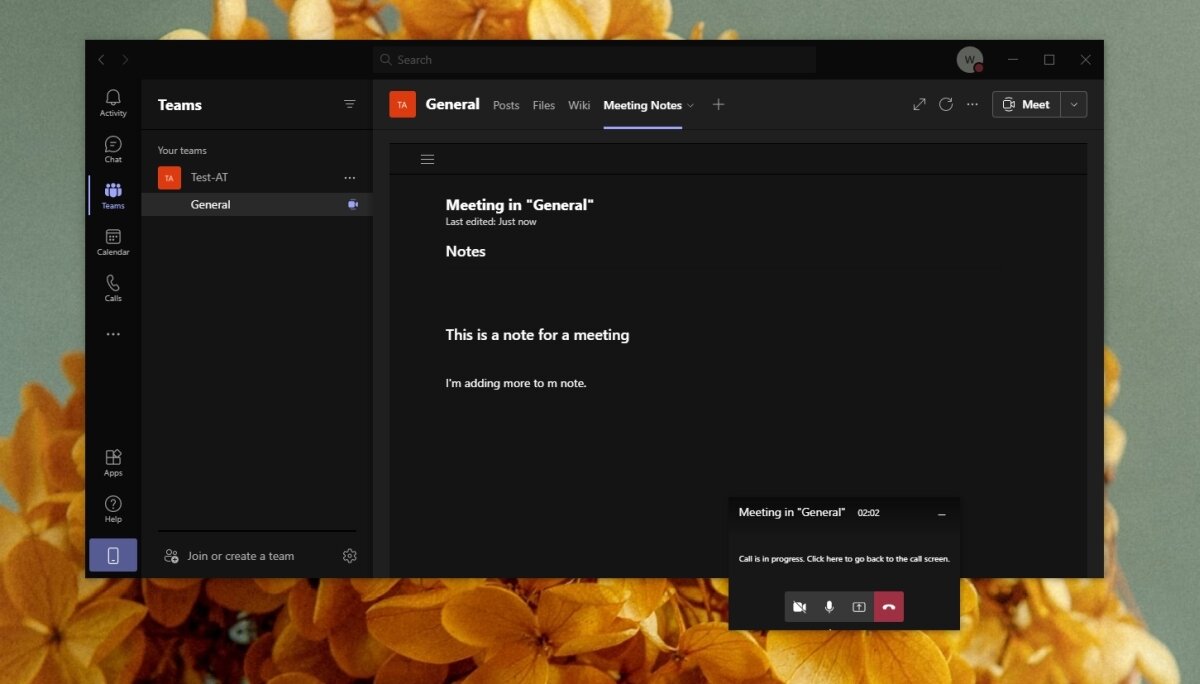1200x684 pixels.
Task: Click Join or create a team
Action: tap(240, 556)
